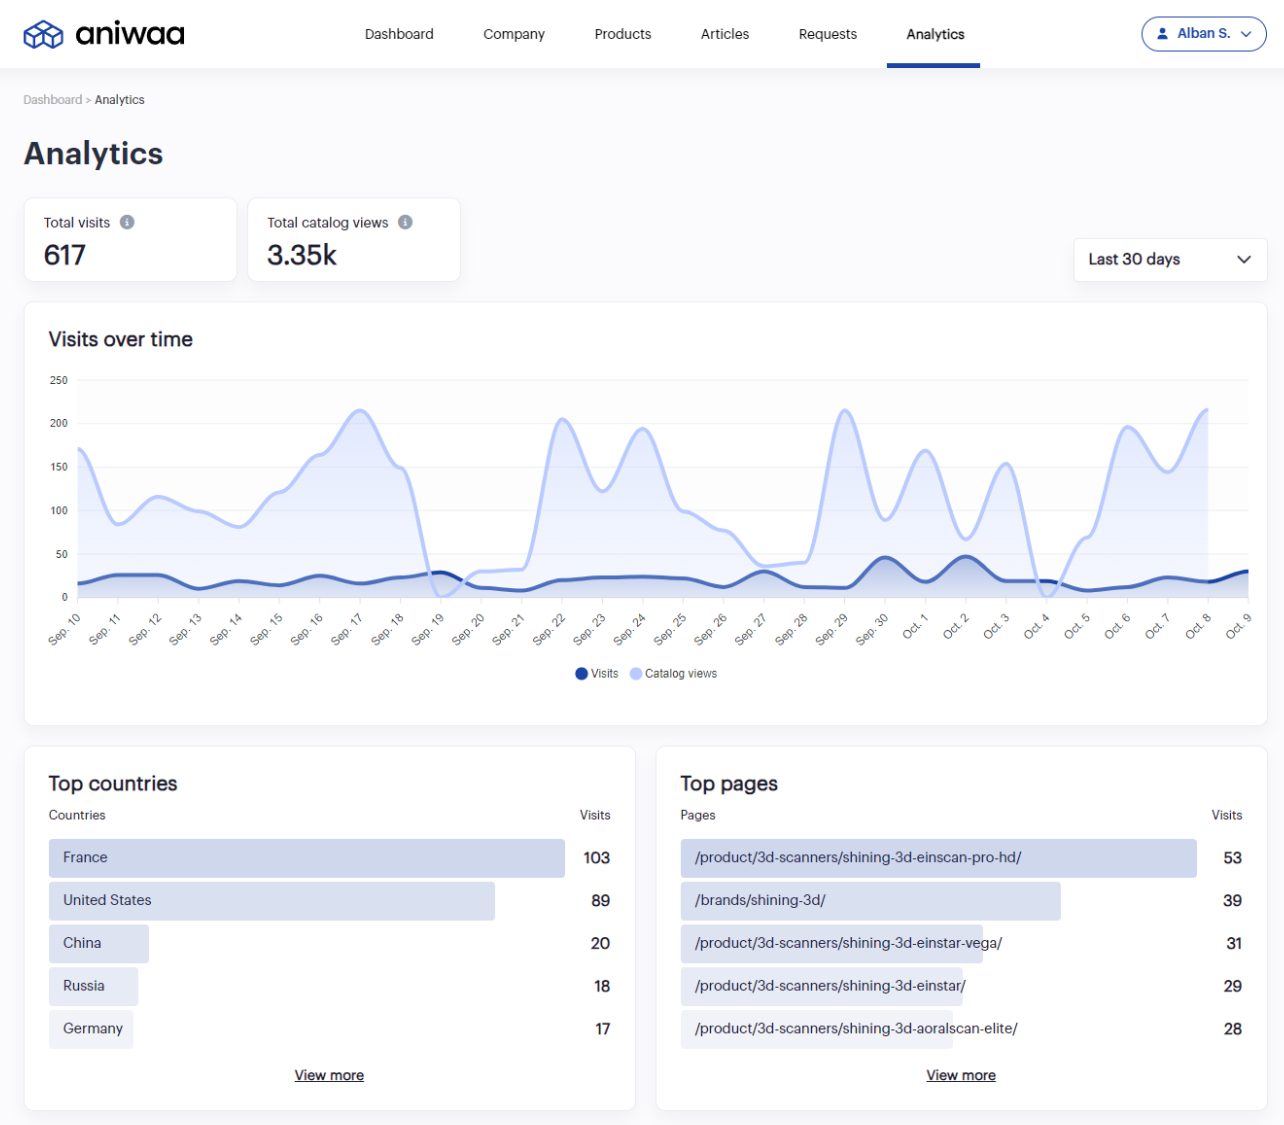Click the Oct. 4 label on chart axis
Screen dimensions: 1284x1125
tap(1036, 626)
